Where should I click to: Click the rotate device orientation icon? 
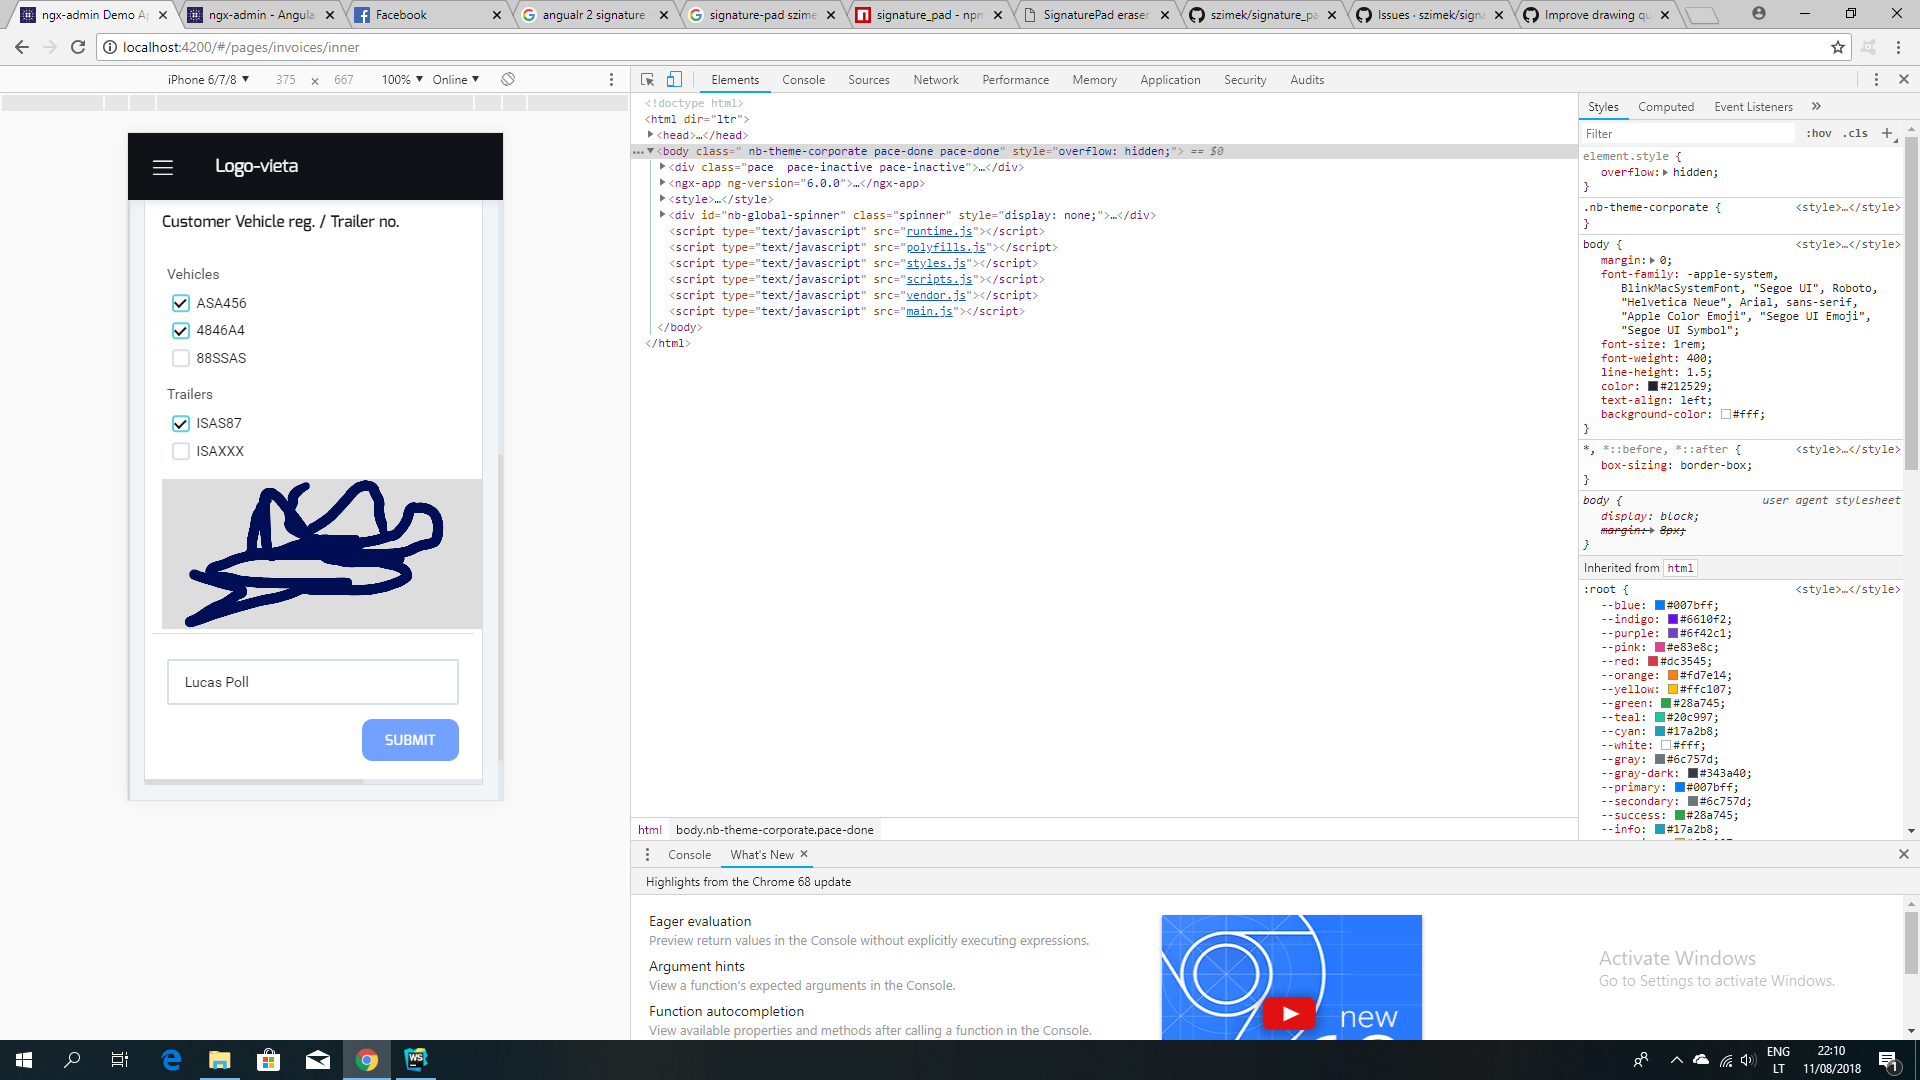point(508,79)
